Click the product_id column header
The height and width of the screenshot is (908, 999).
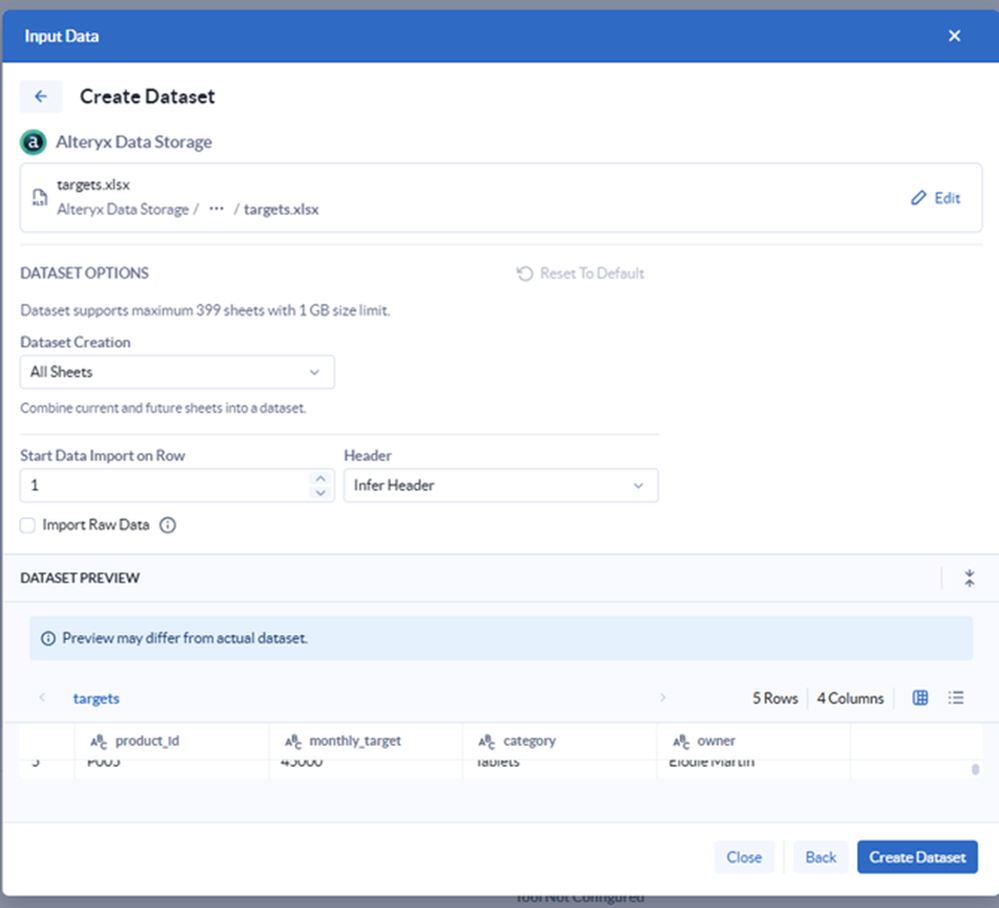pyautogui.click(x=171, y=741)
